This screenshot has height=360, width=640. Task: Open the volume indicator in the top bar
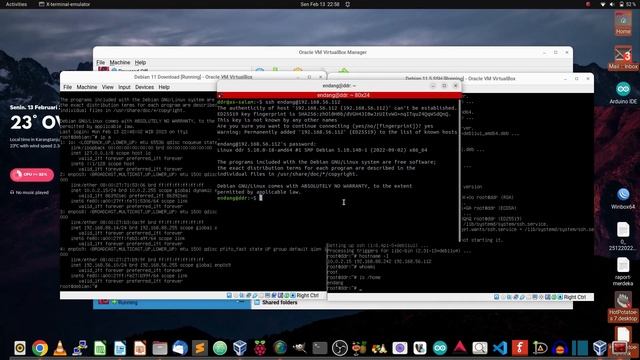coord(611,4)
